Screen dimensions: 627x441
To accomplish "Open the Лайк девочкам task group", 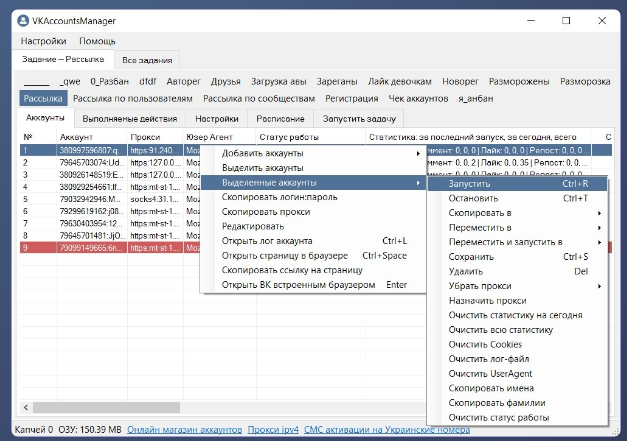I will click(x=400, y=82).
